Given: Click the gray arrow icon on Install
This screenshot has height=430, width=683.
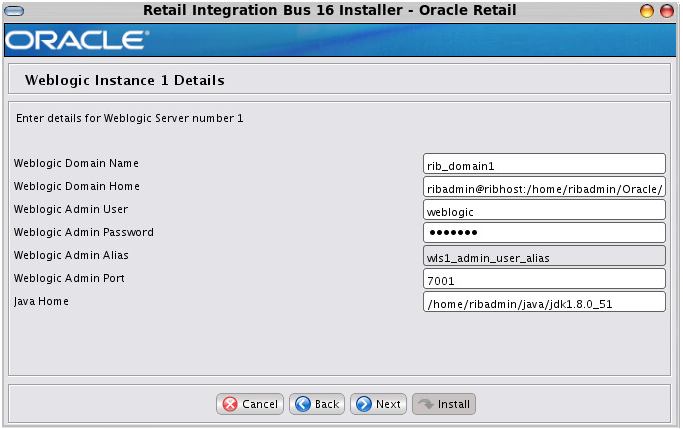Looking at the screenshot, I should 426,404.
